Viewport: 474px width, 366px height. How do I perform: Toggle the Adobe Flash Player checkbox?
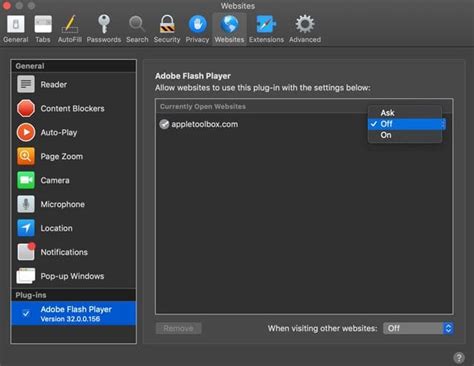pyautogui.click(x=26, y=314)
